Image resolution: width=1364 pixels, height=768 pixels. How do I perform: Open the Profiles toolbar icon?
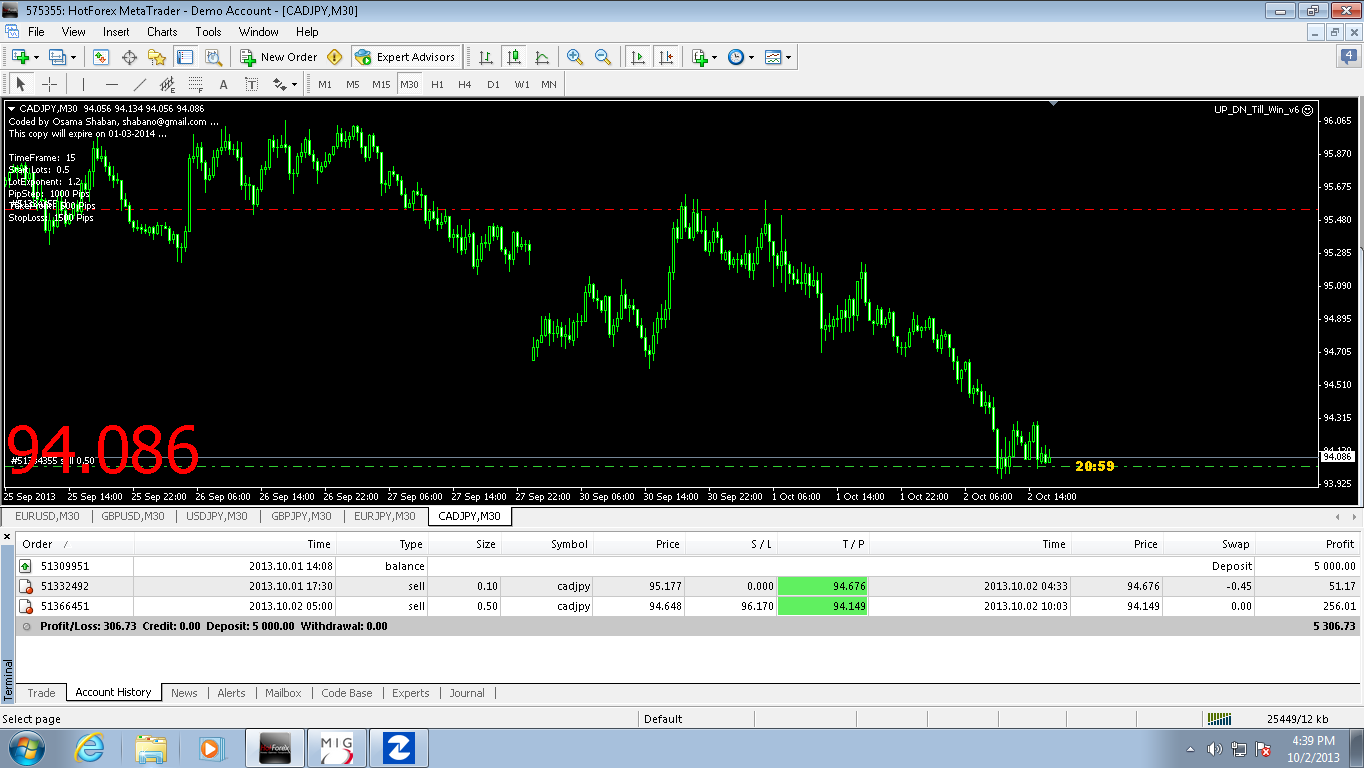click(x=57, y=57)
